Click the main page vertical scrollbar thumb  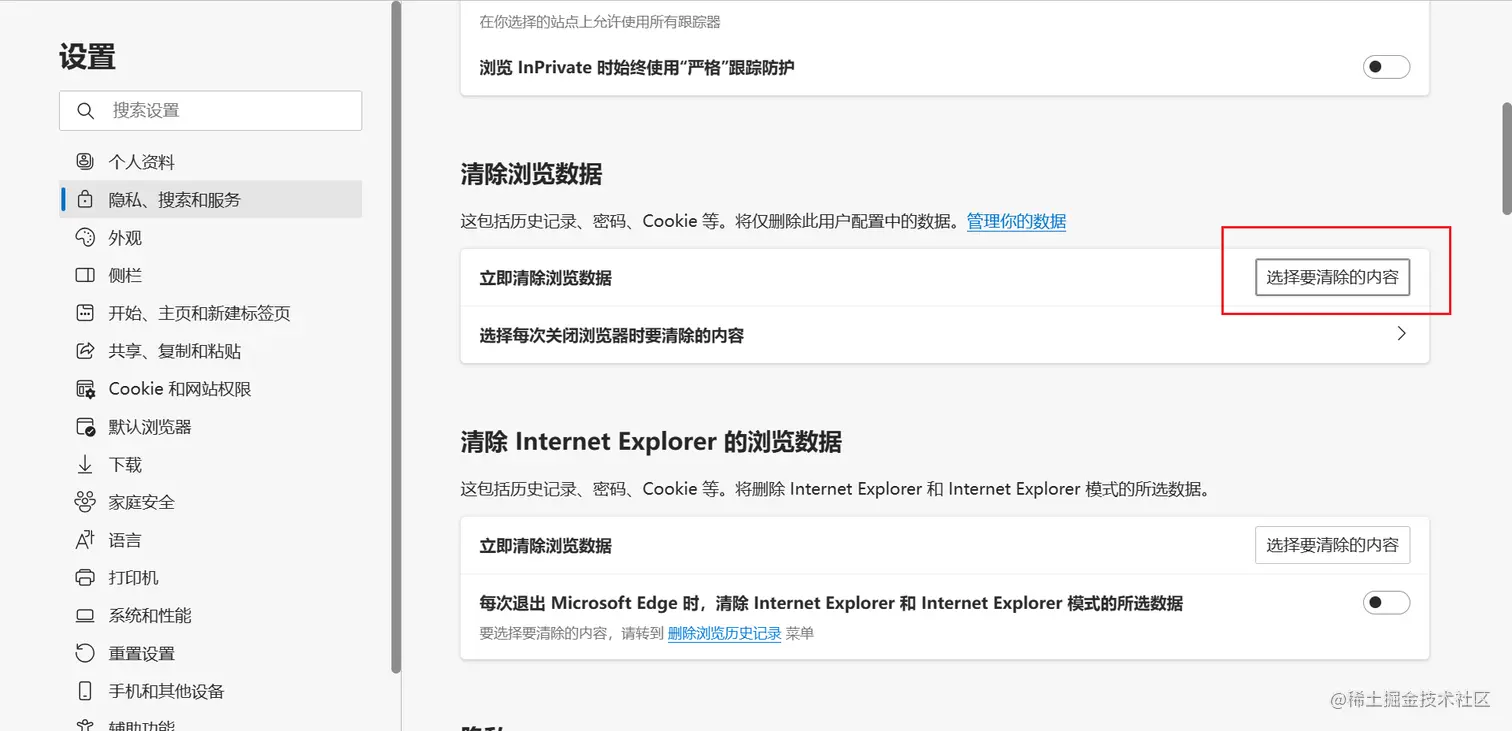(1506, 157)
